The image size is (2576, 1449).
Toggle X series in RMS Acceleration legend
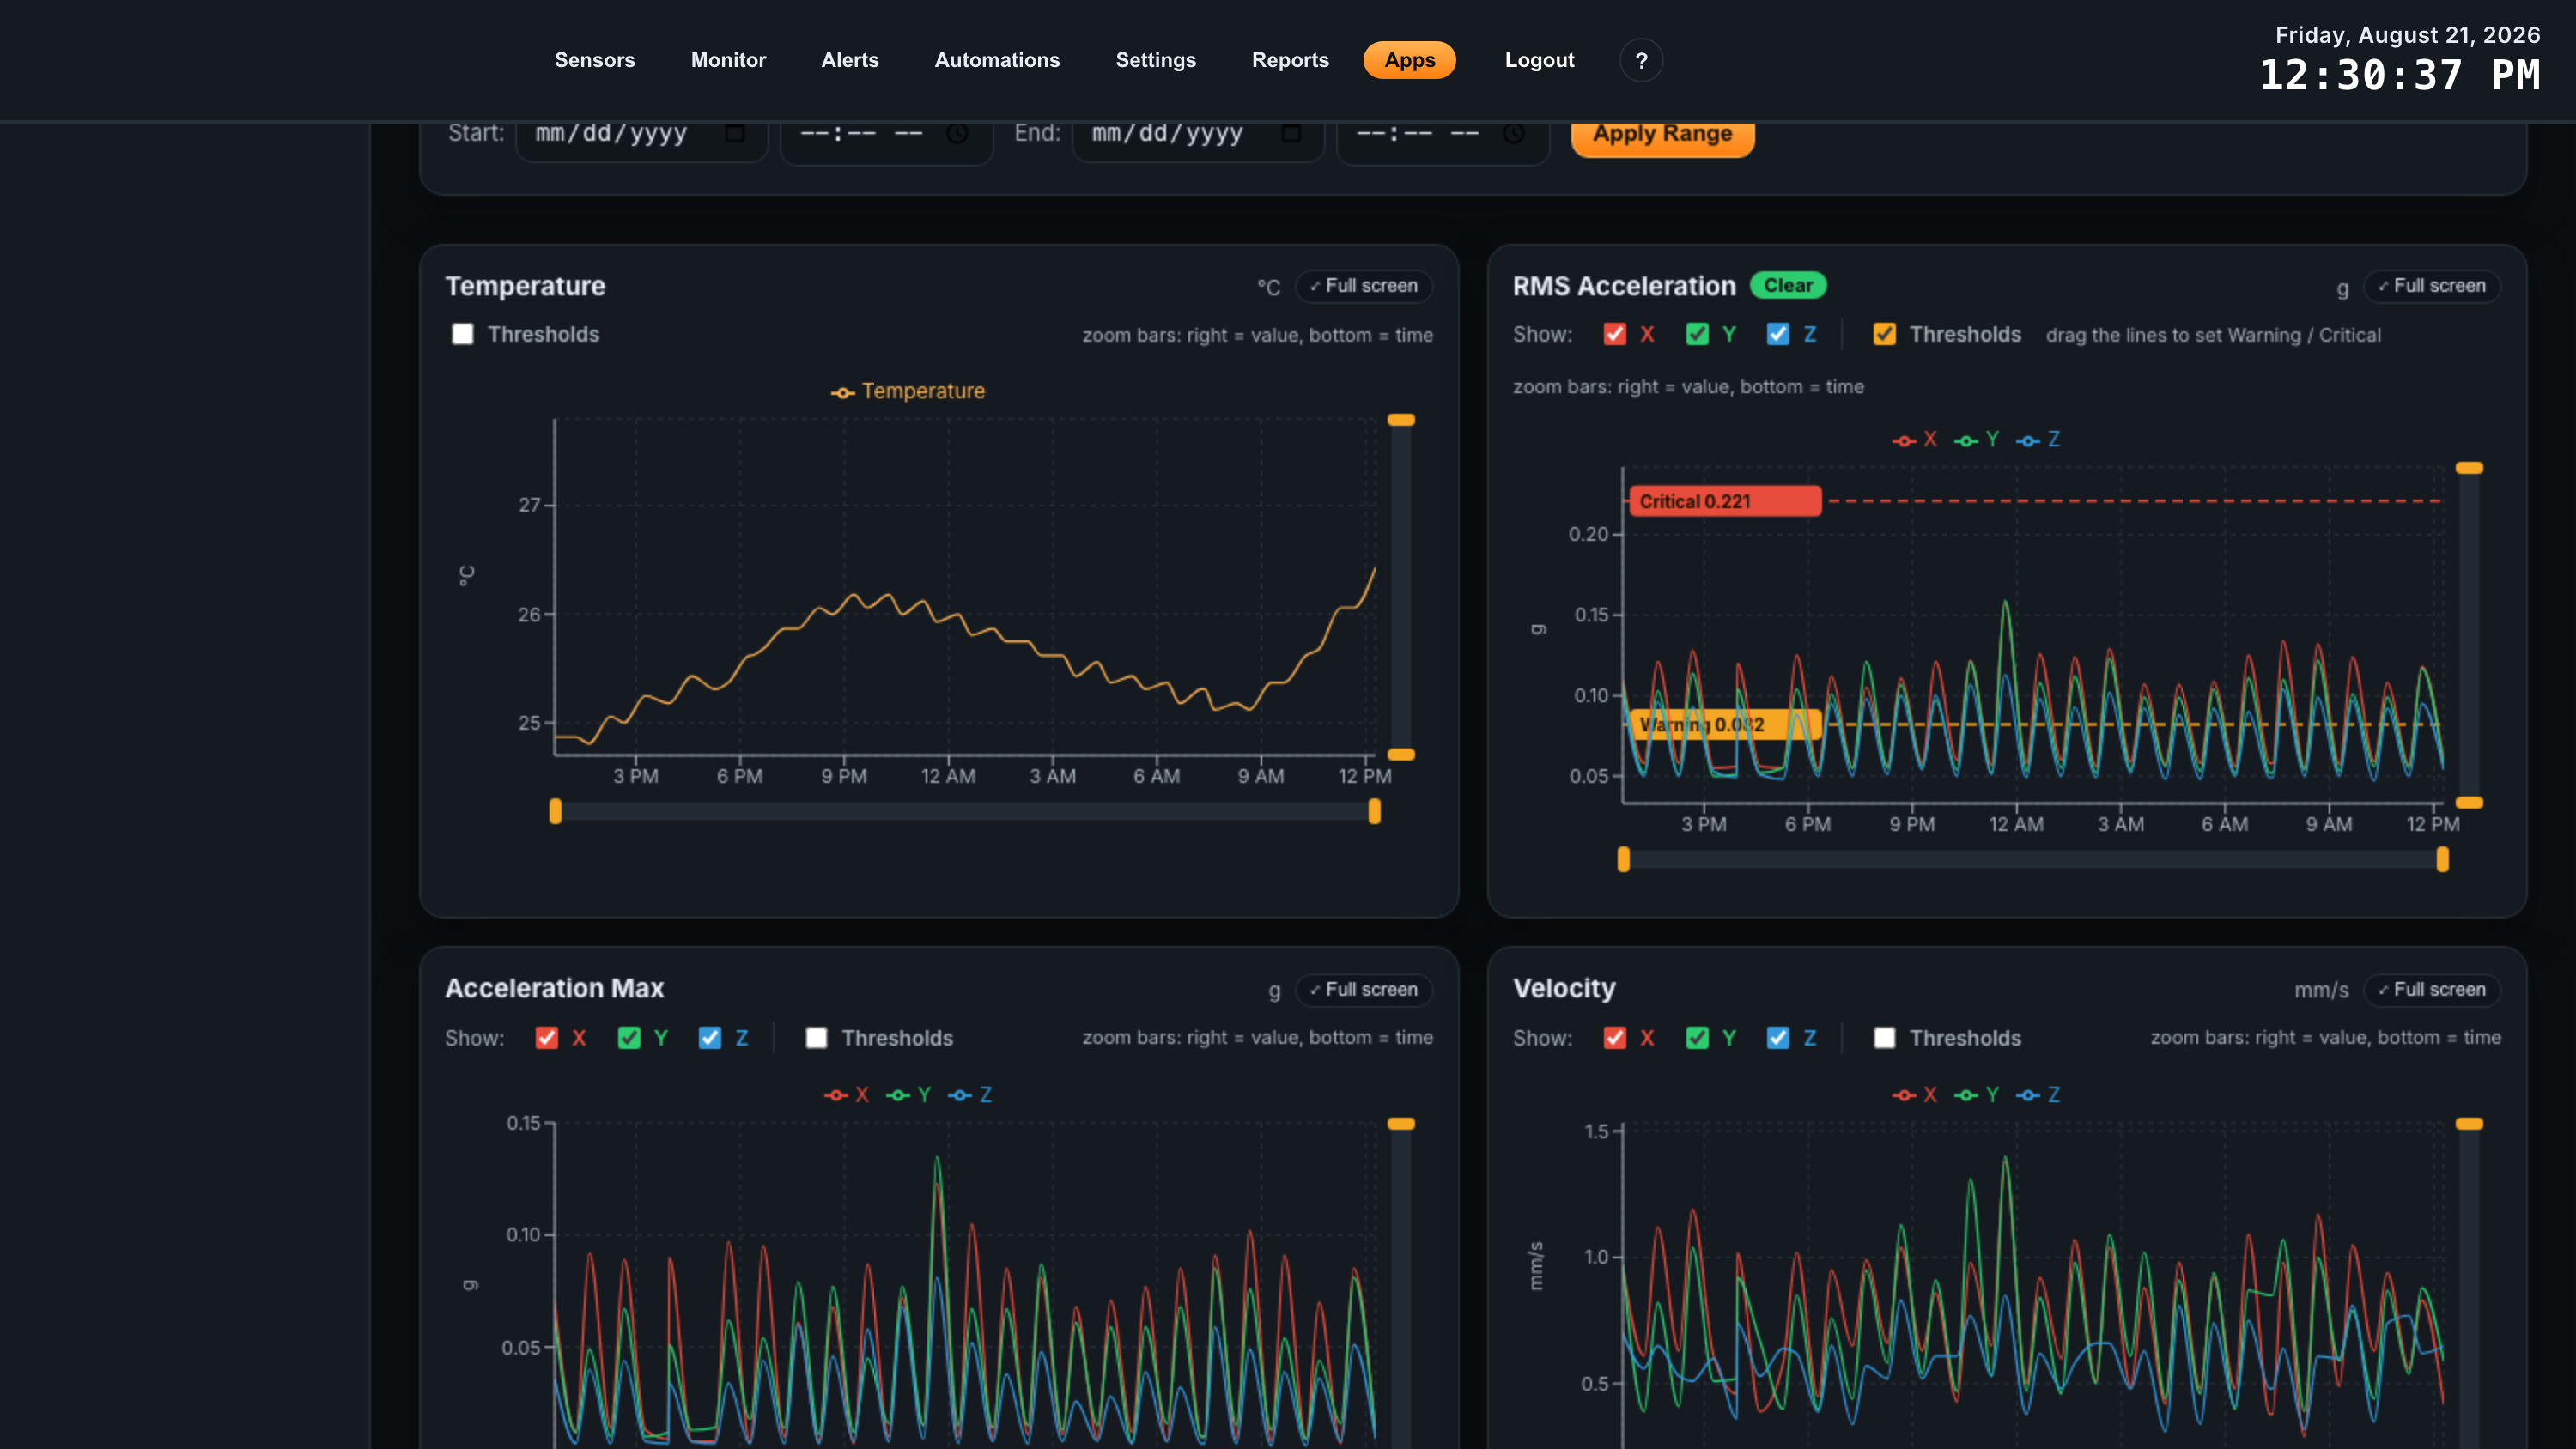coord(1914,440)
